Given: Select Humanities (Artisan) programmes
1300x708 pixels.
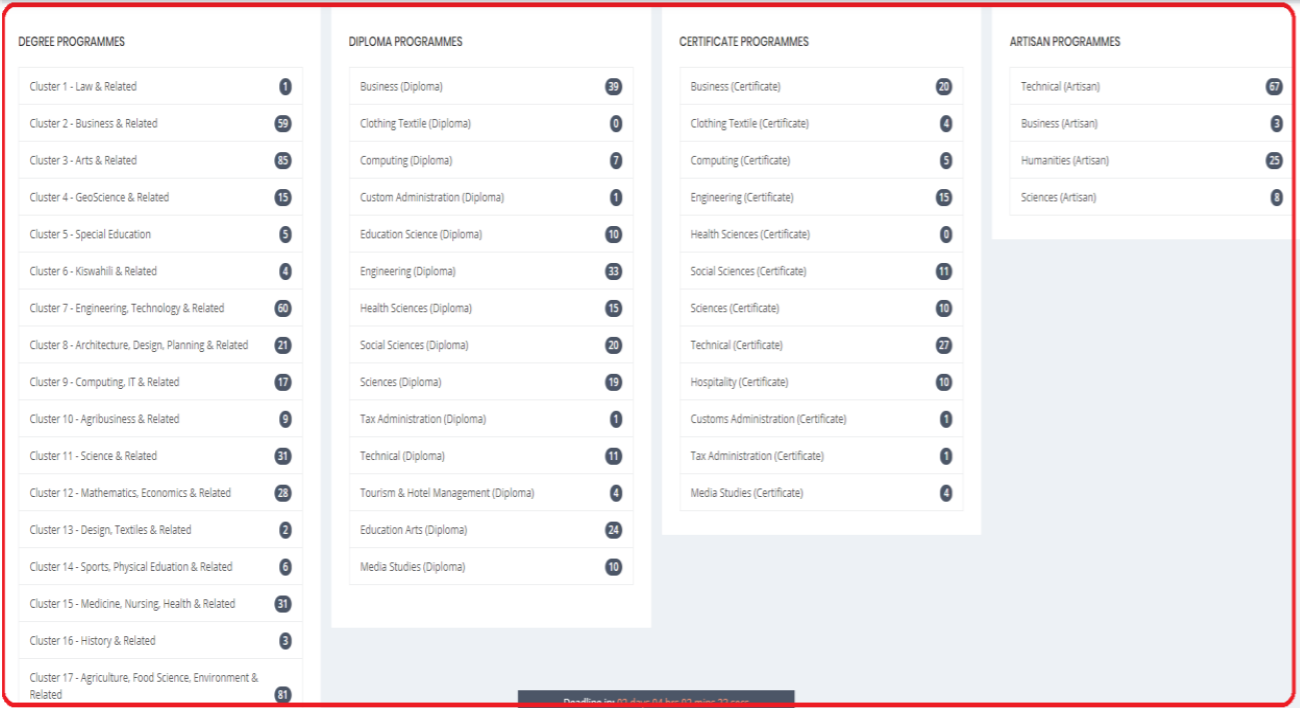Looking at the screenshot, I should point(1064,161).
